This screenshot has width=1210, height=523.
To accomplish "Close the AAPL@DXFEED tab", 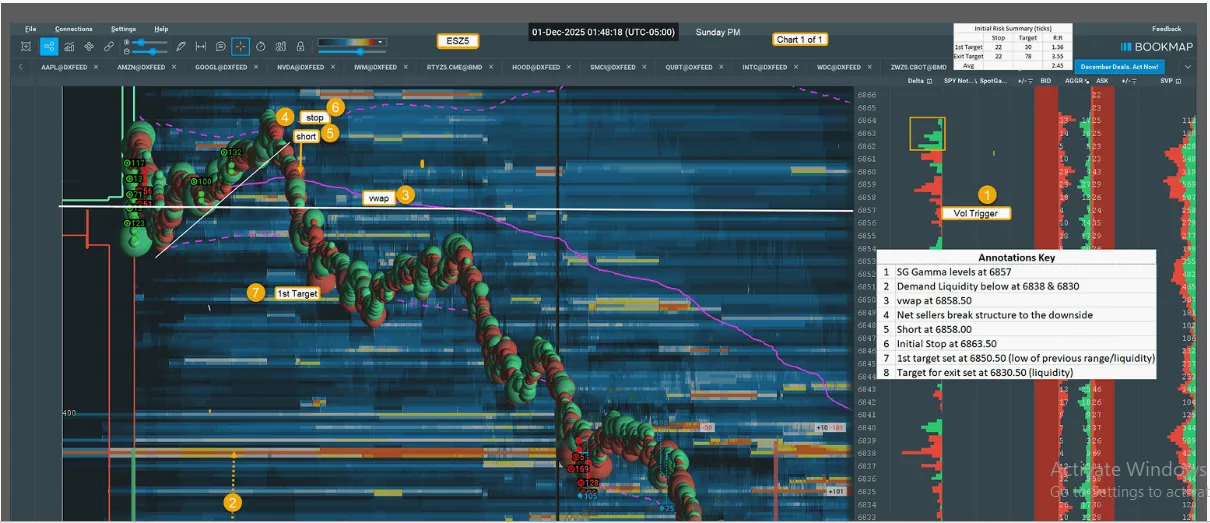I will click(94, 67).
